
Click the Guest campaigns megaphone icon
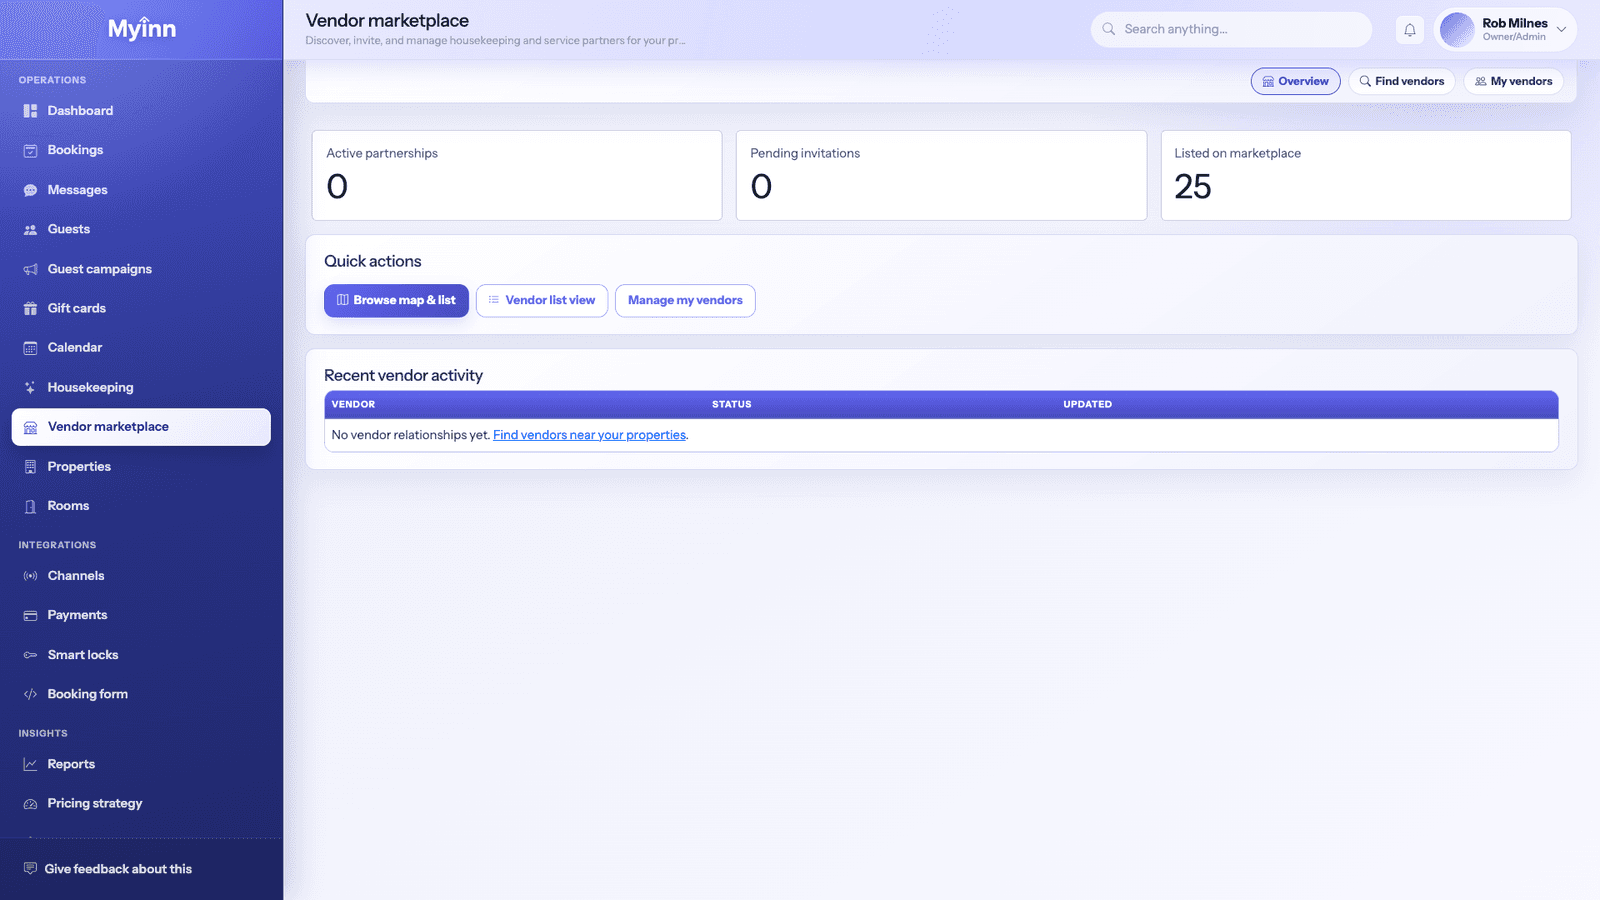click(x=30, y=269)
